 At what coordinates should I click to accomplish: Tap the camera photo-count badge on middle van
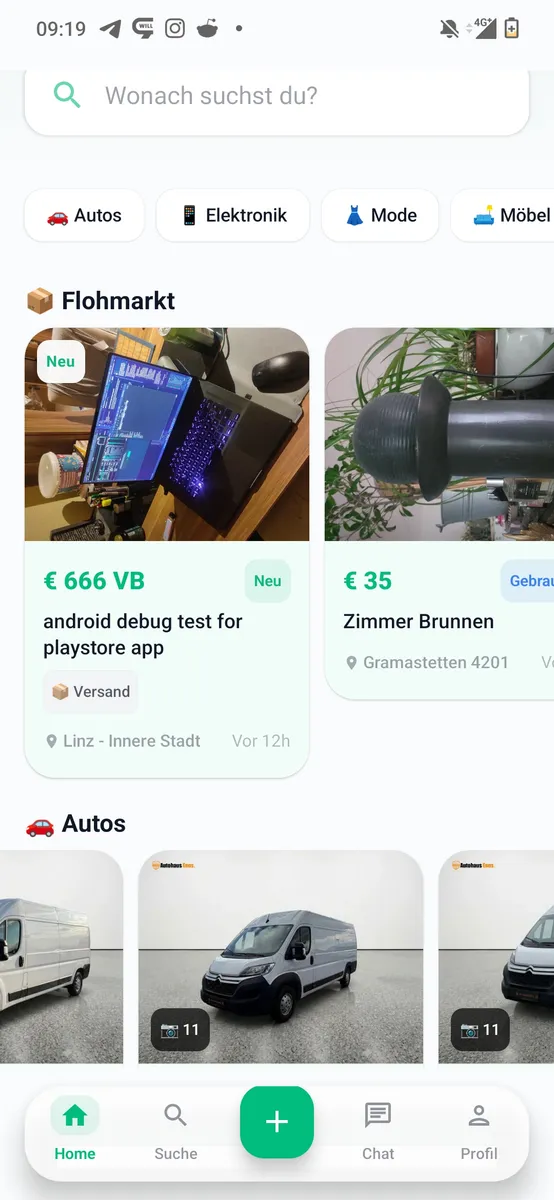click(180, 1029)
